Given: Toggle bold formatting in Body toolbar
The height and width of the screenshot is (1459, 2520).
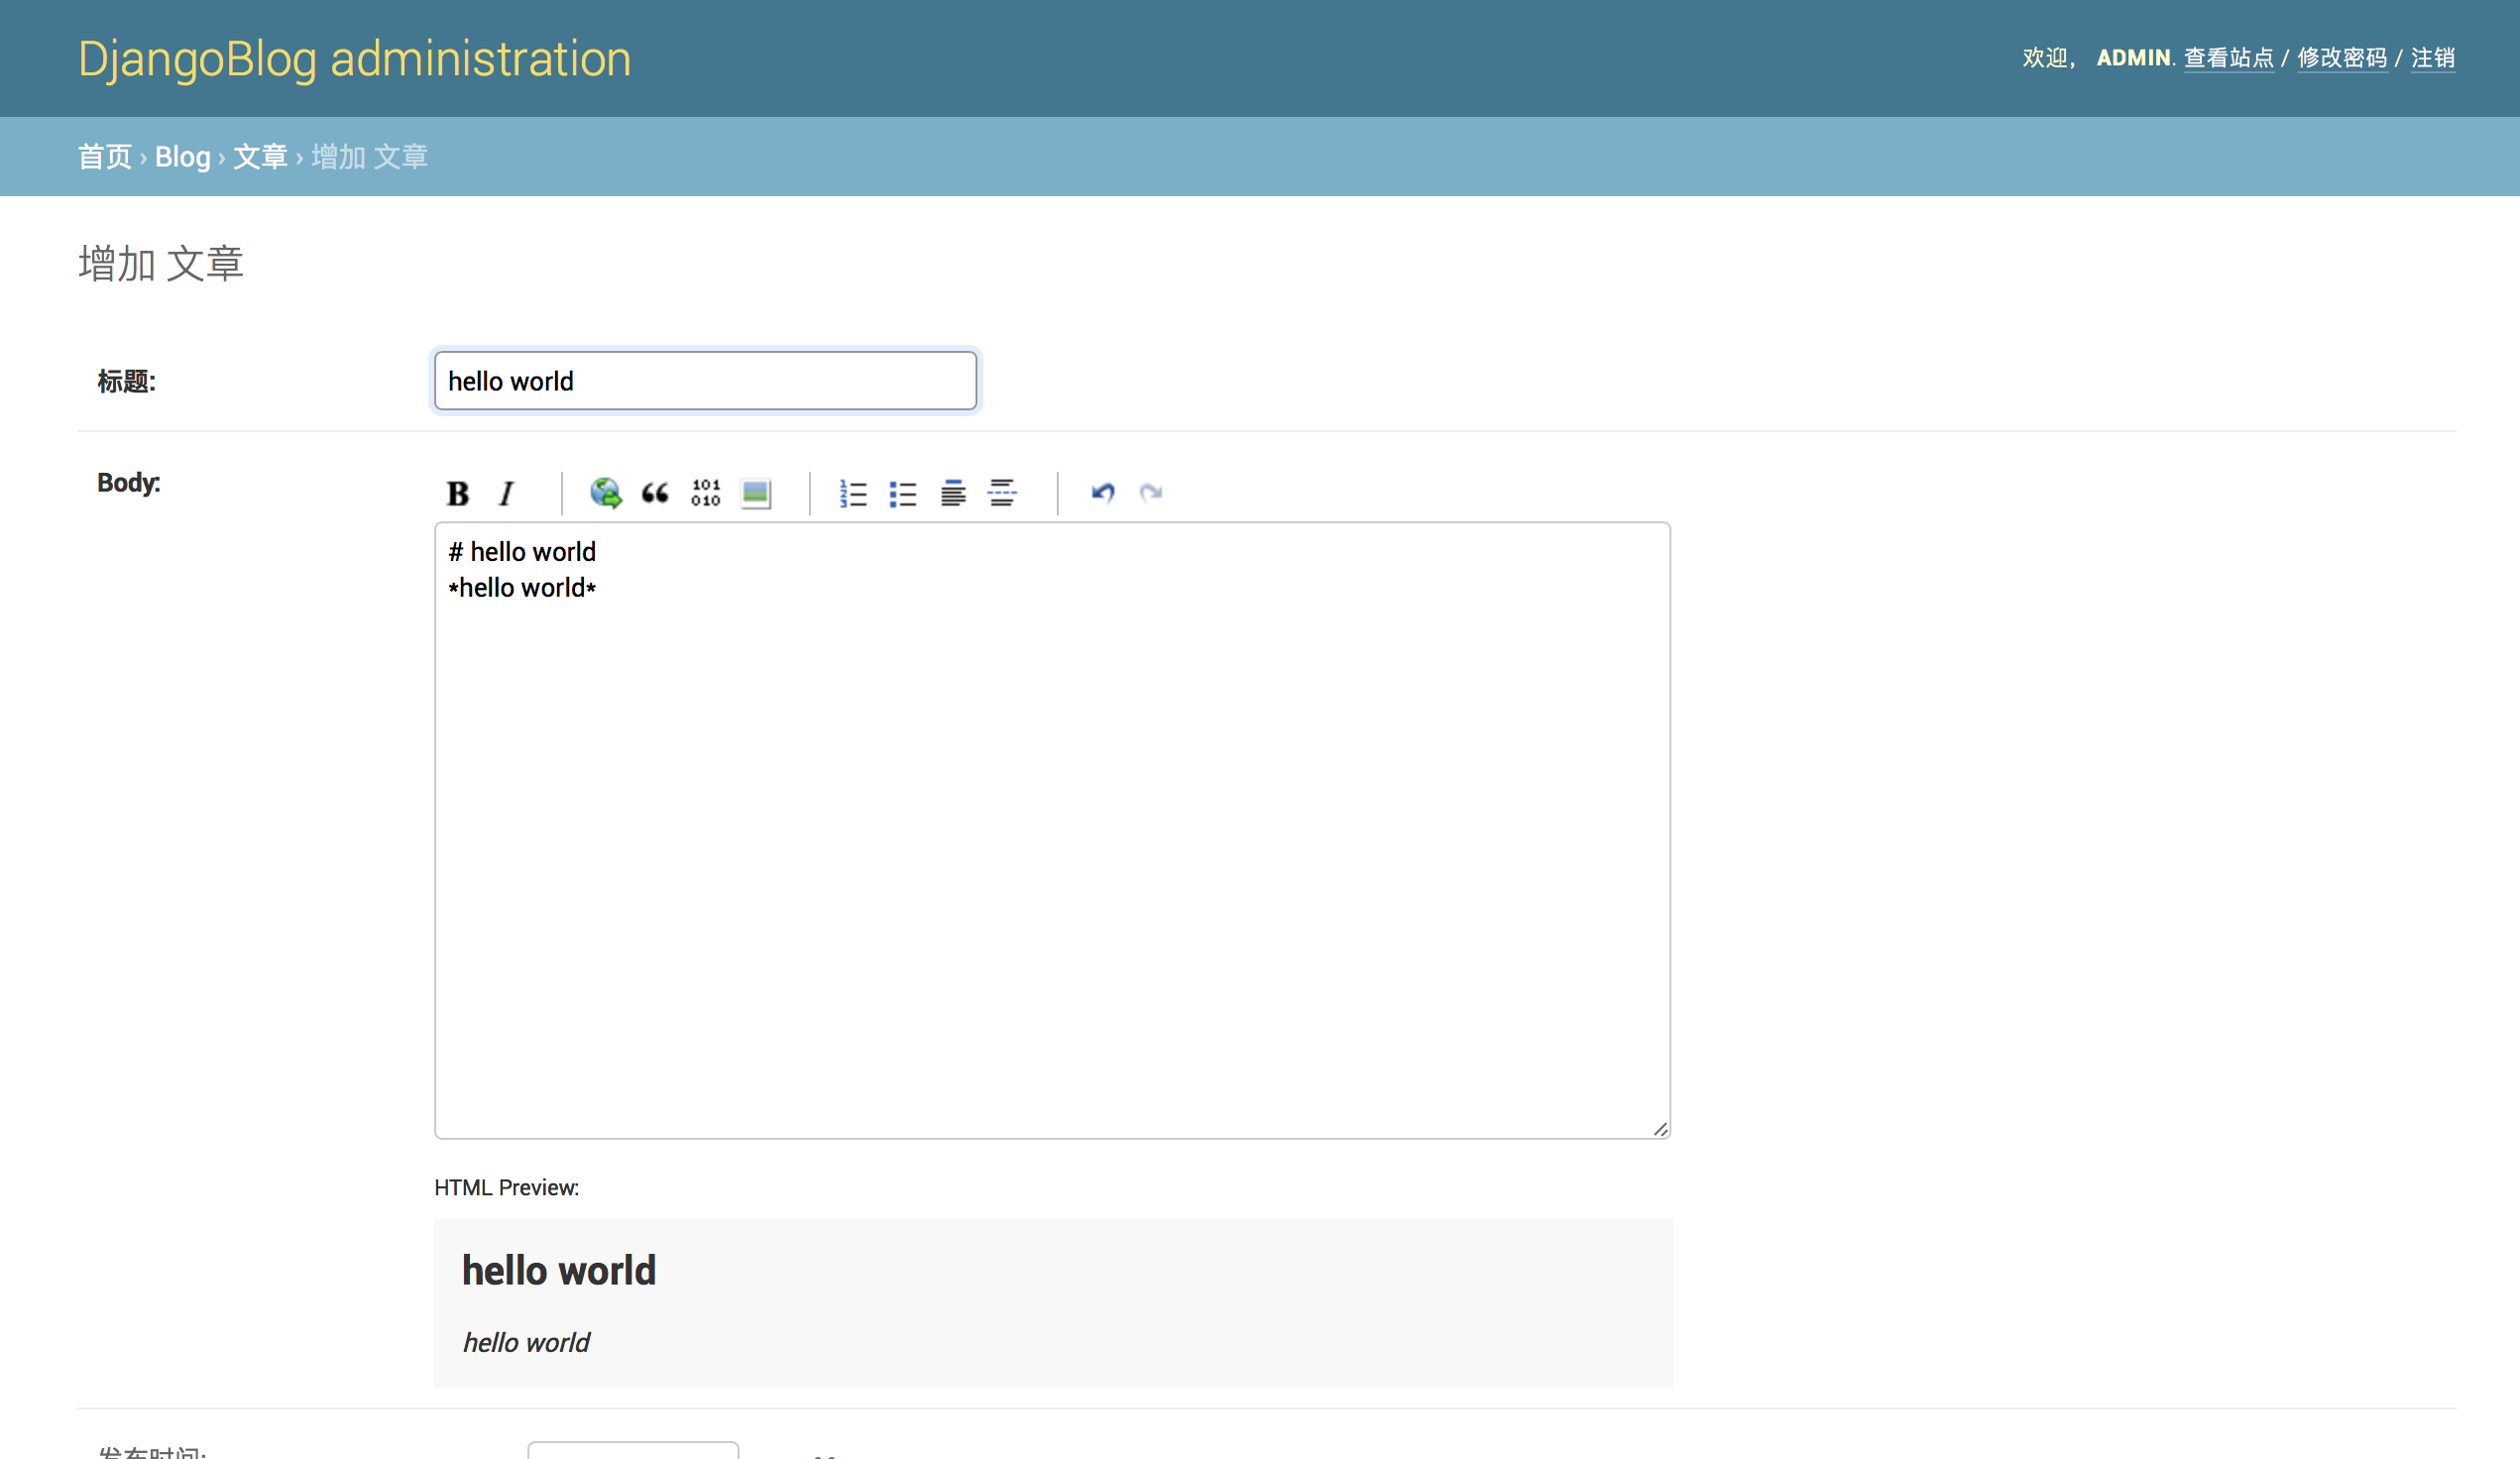Looking at the screenshot, I should point(457,493).
